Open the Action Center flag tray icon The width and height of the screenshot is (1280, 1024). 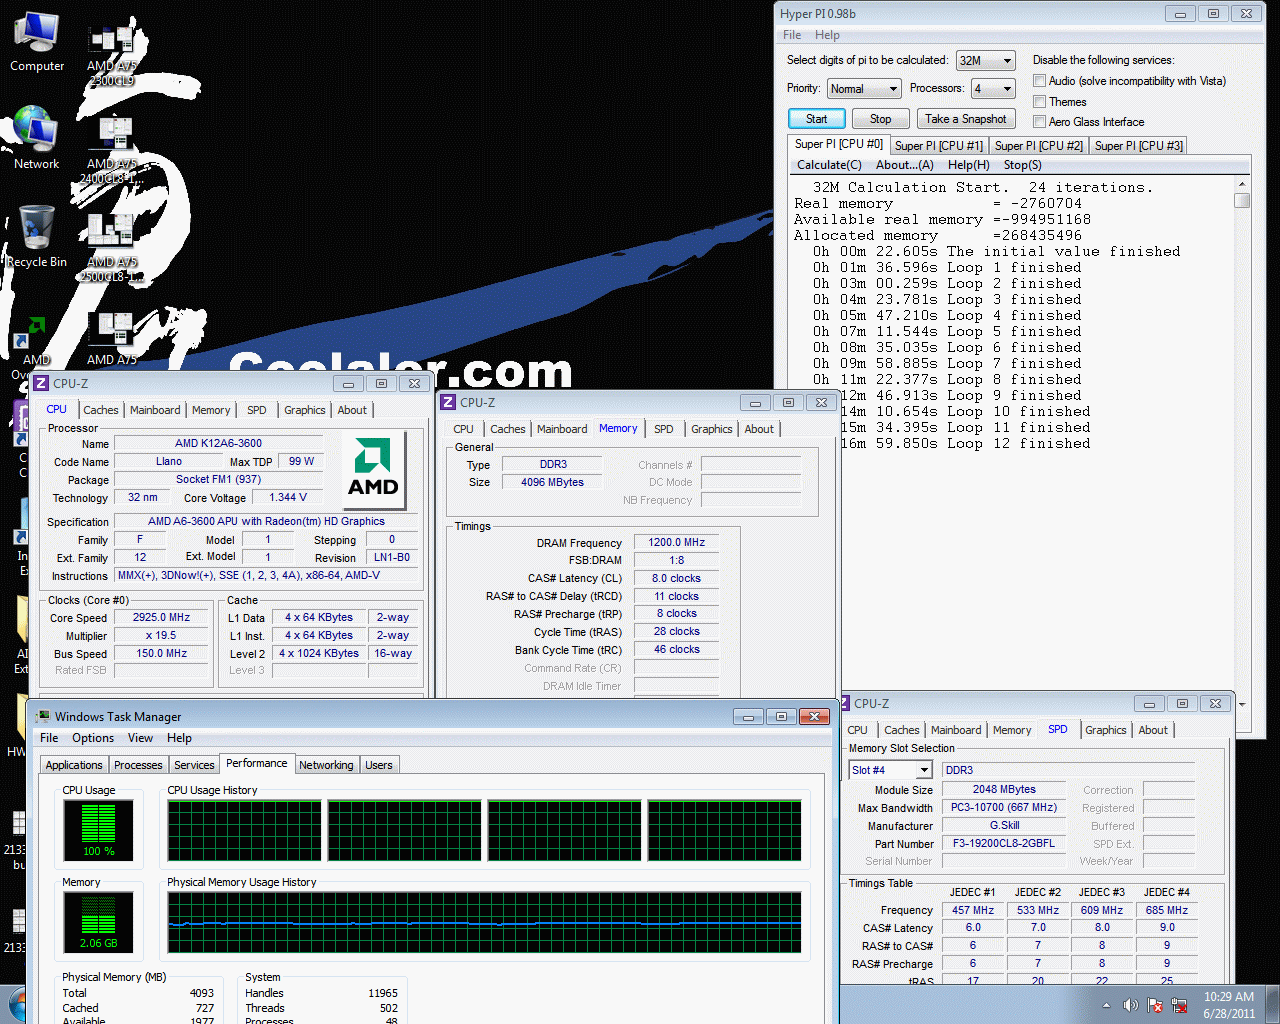1155,1005
